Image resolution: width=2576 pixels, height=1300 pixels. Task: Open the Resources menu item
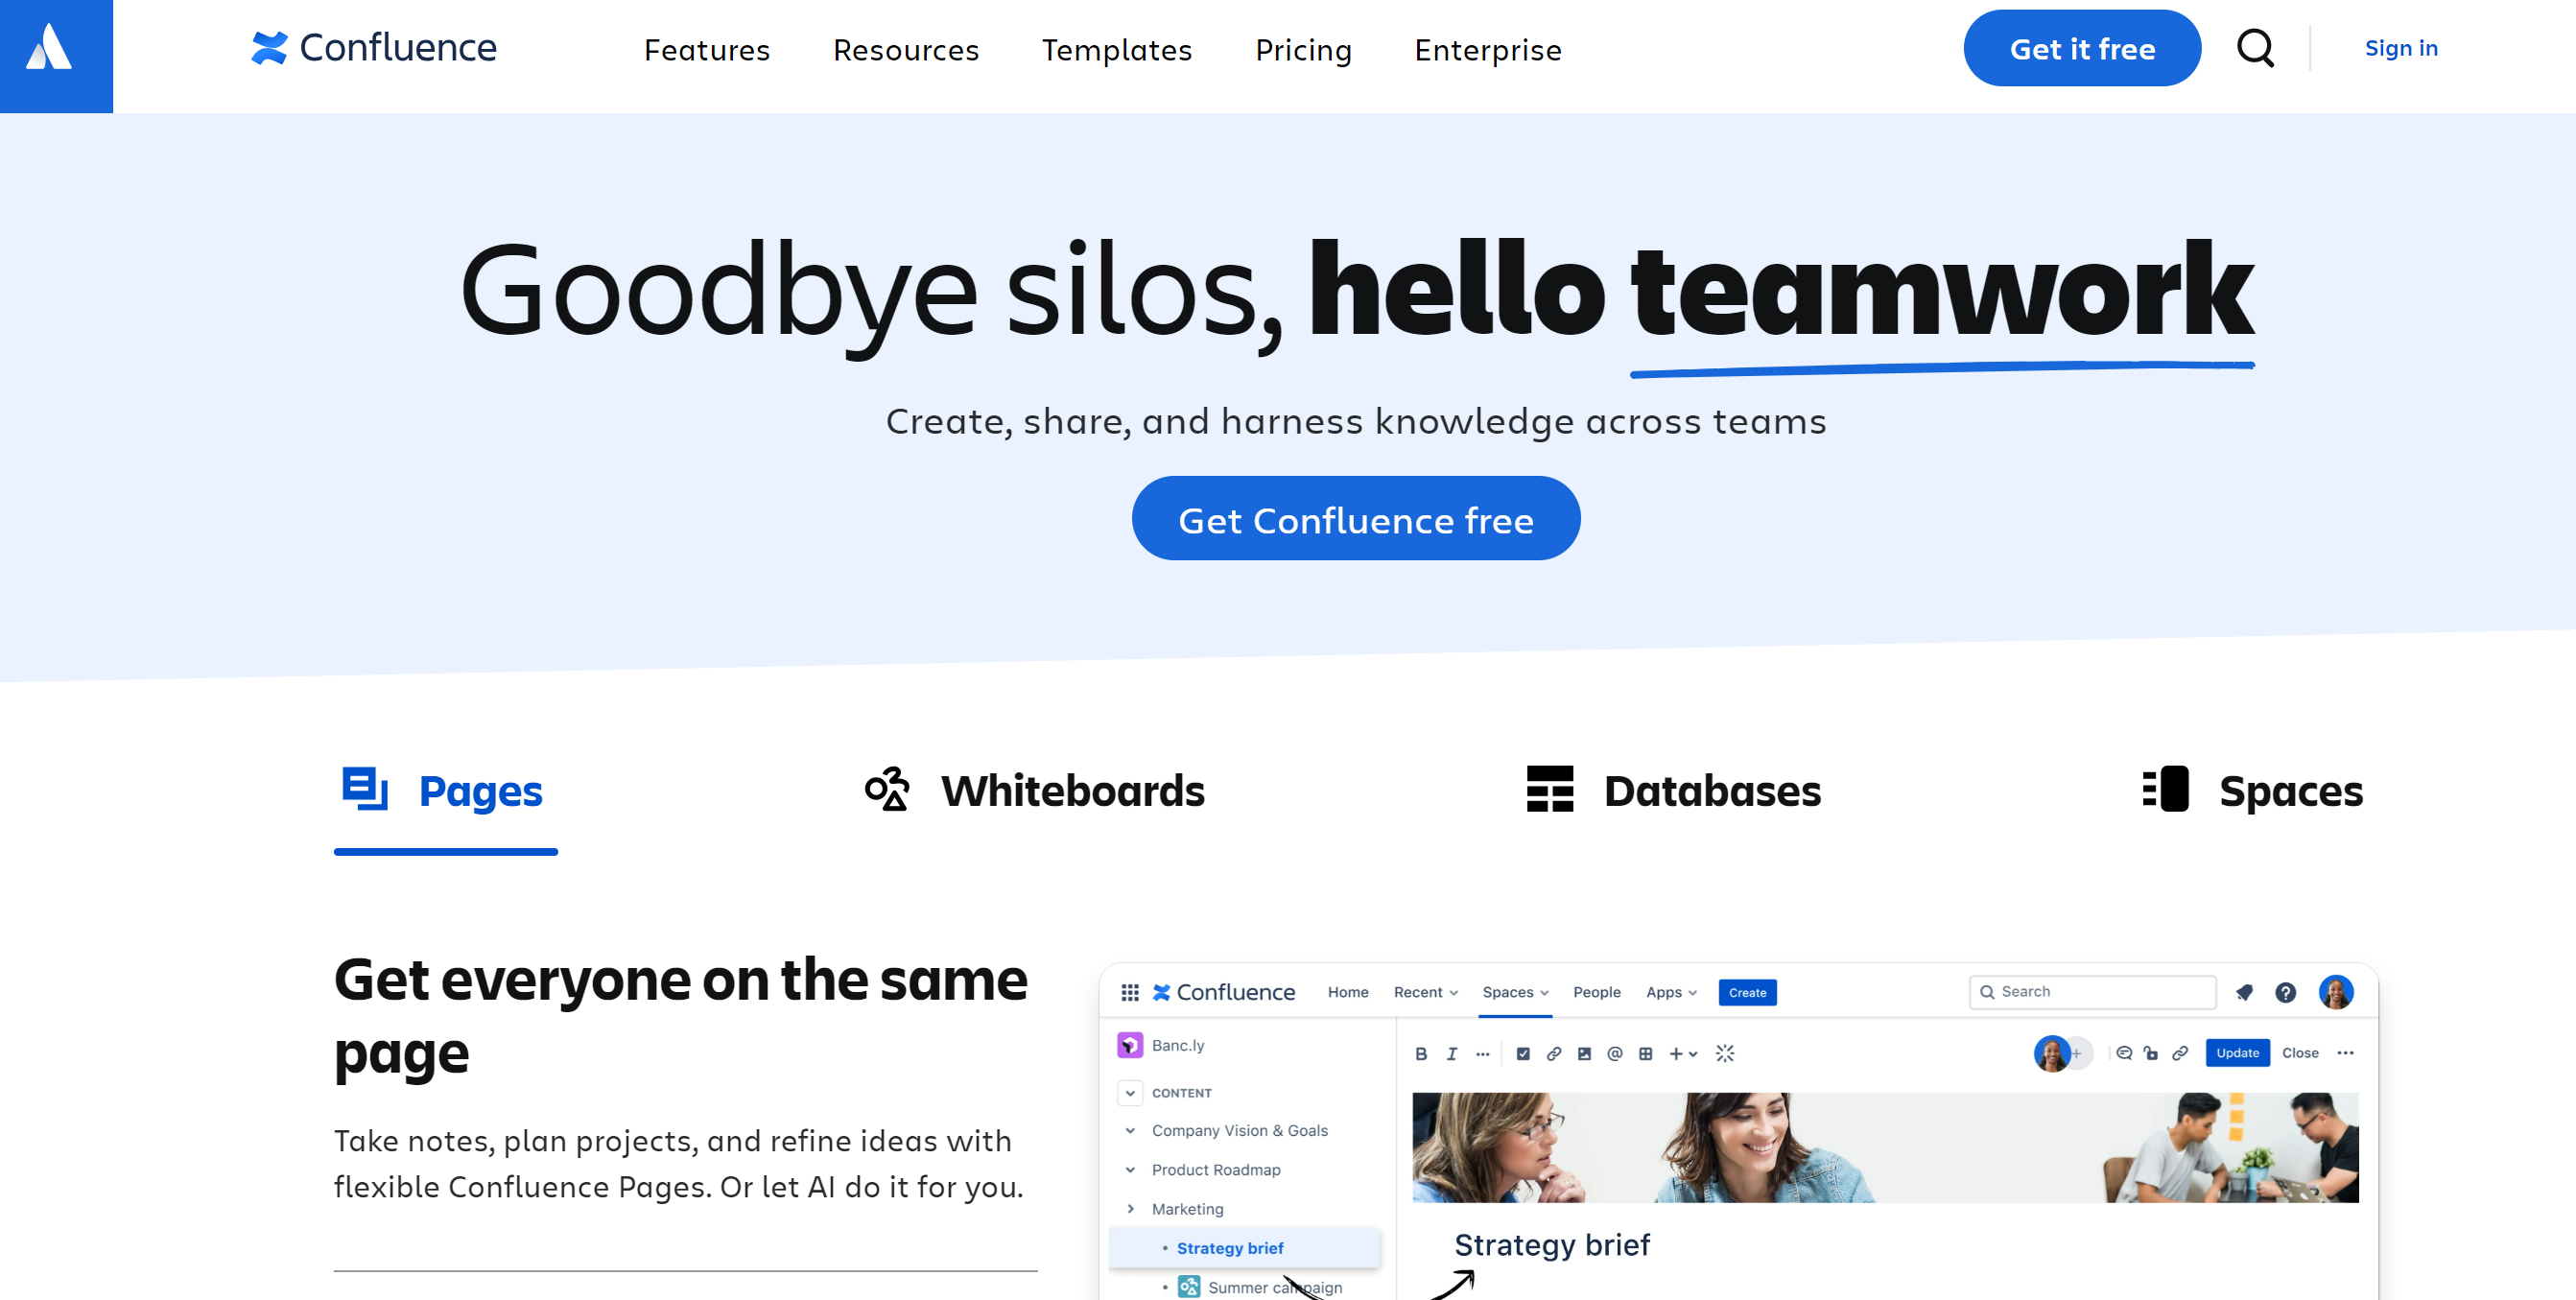905,48
